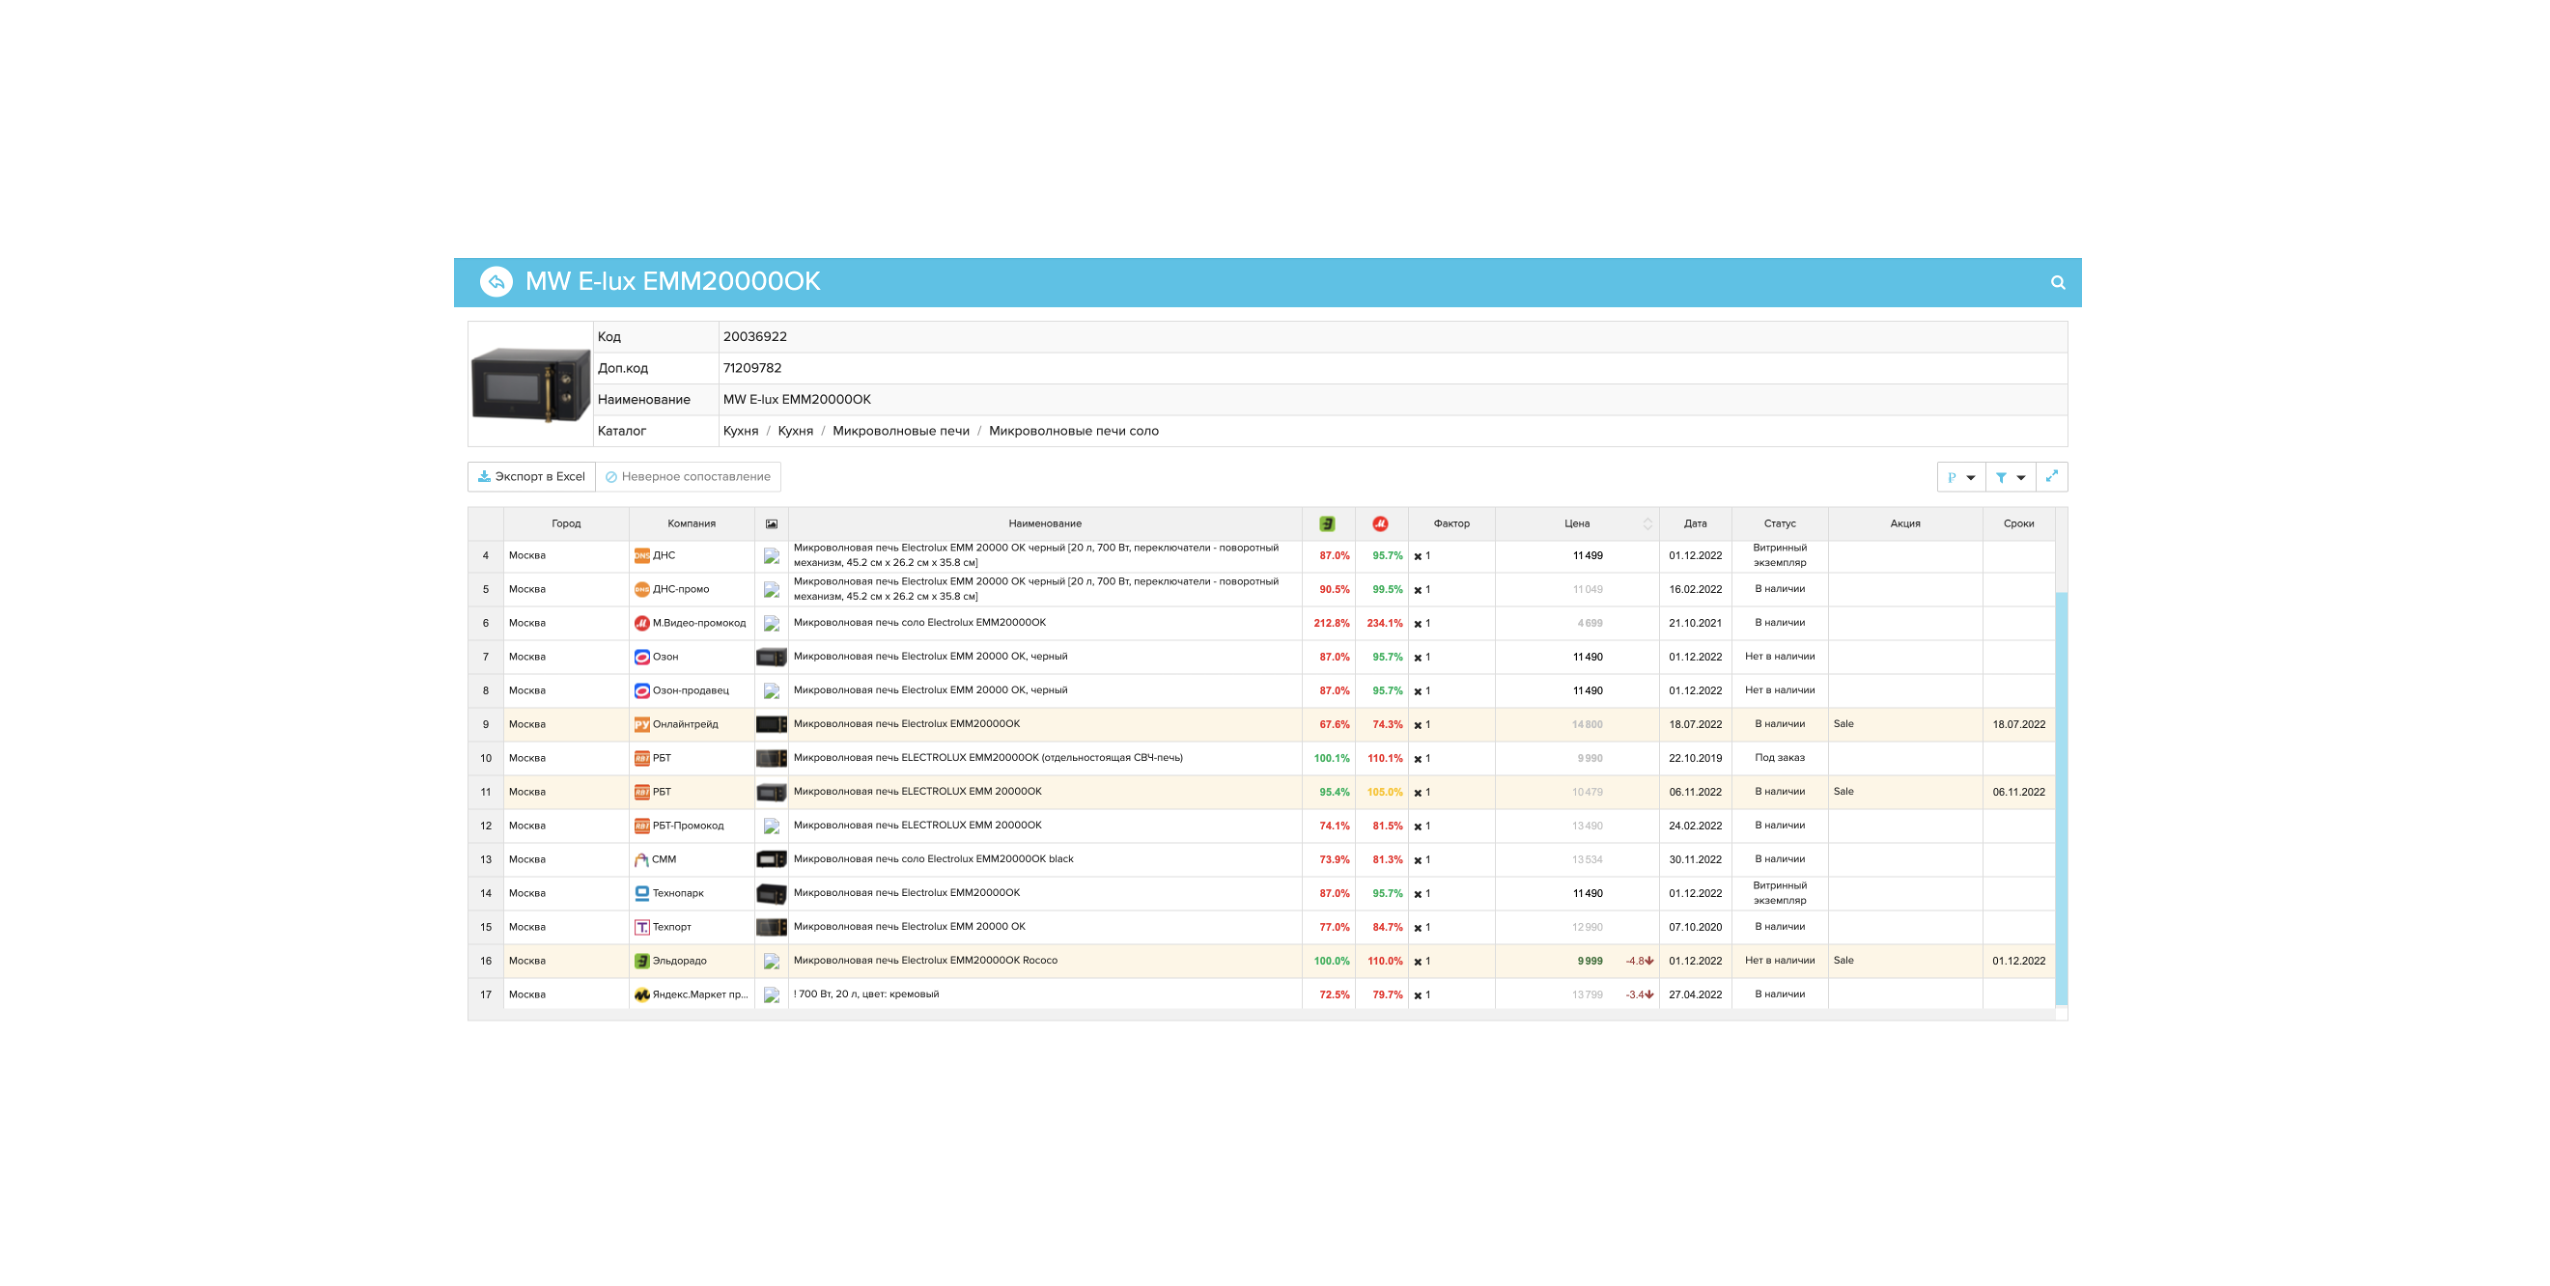Click the table vertical scrollbar thumb

point(2060,799)
